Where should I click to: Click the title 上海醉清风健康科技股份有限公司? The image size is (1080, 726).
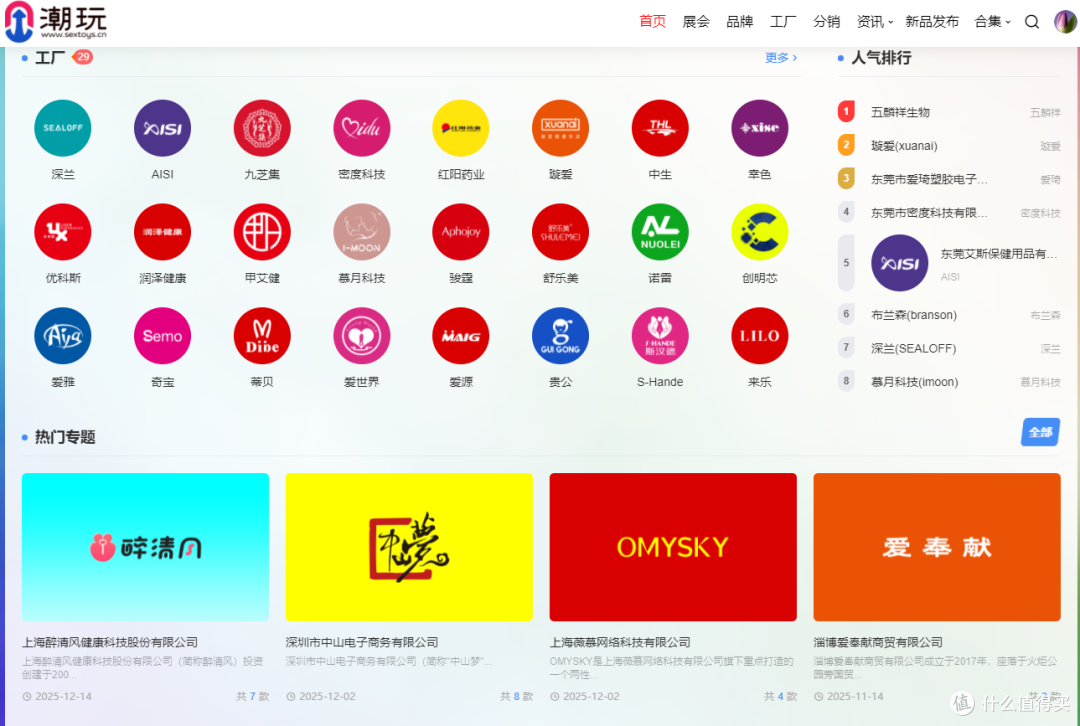[110, 642]
